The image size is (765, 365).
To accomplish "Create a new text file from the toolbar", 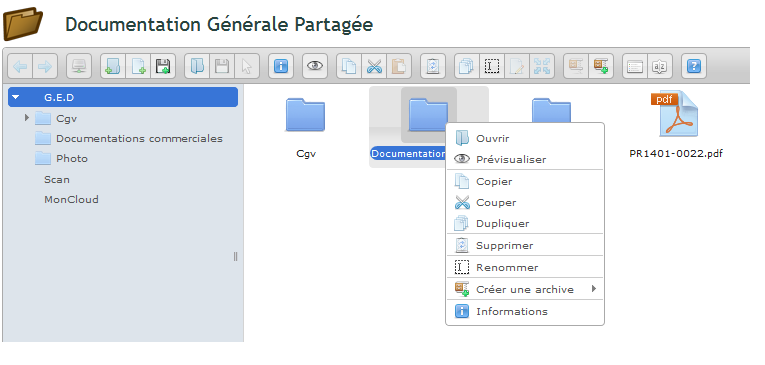I will tap(138, 66).
